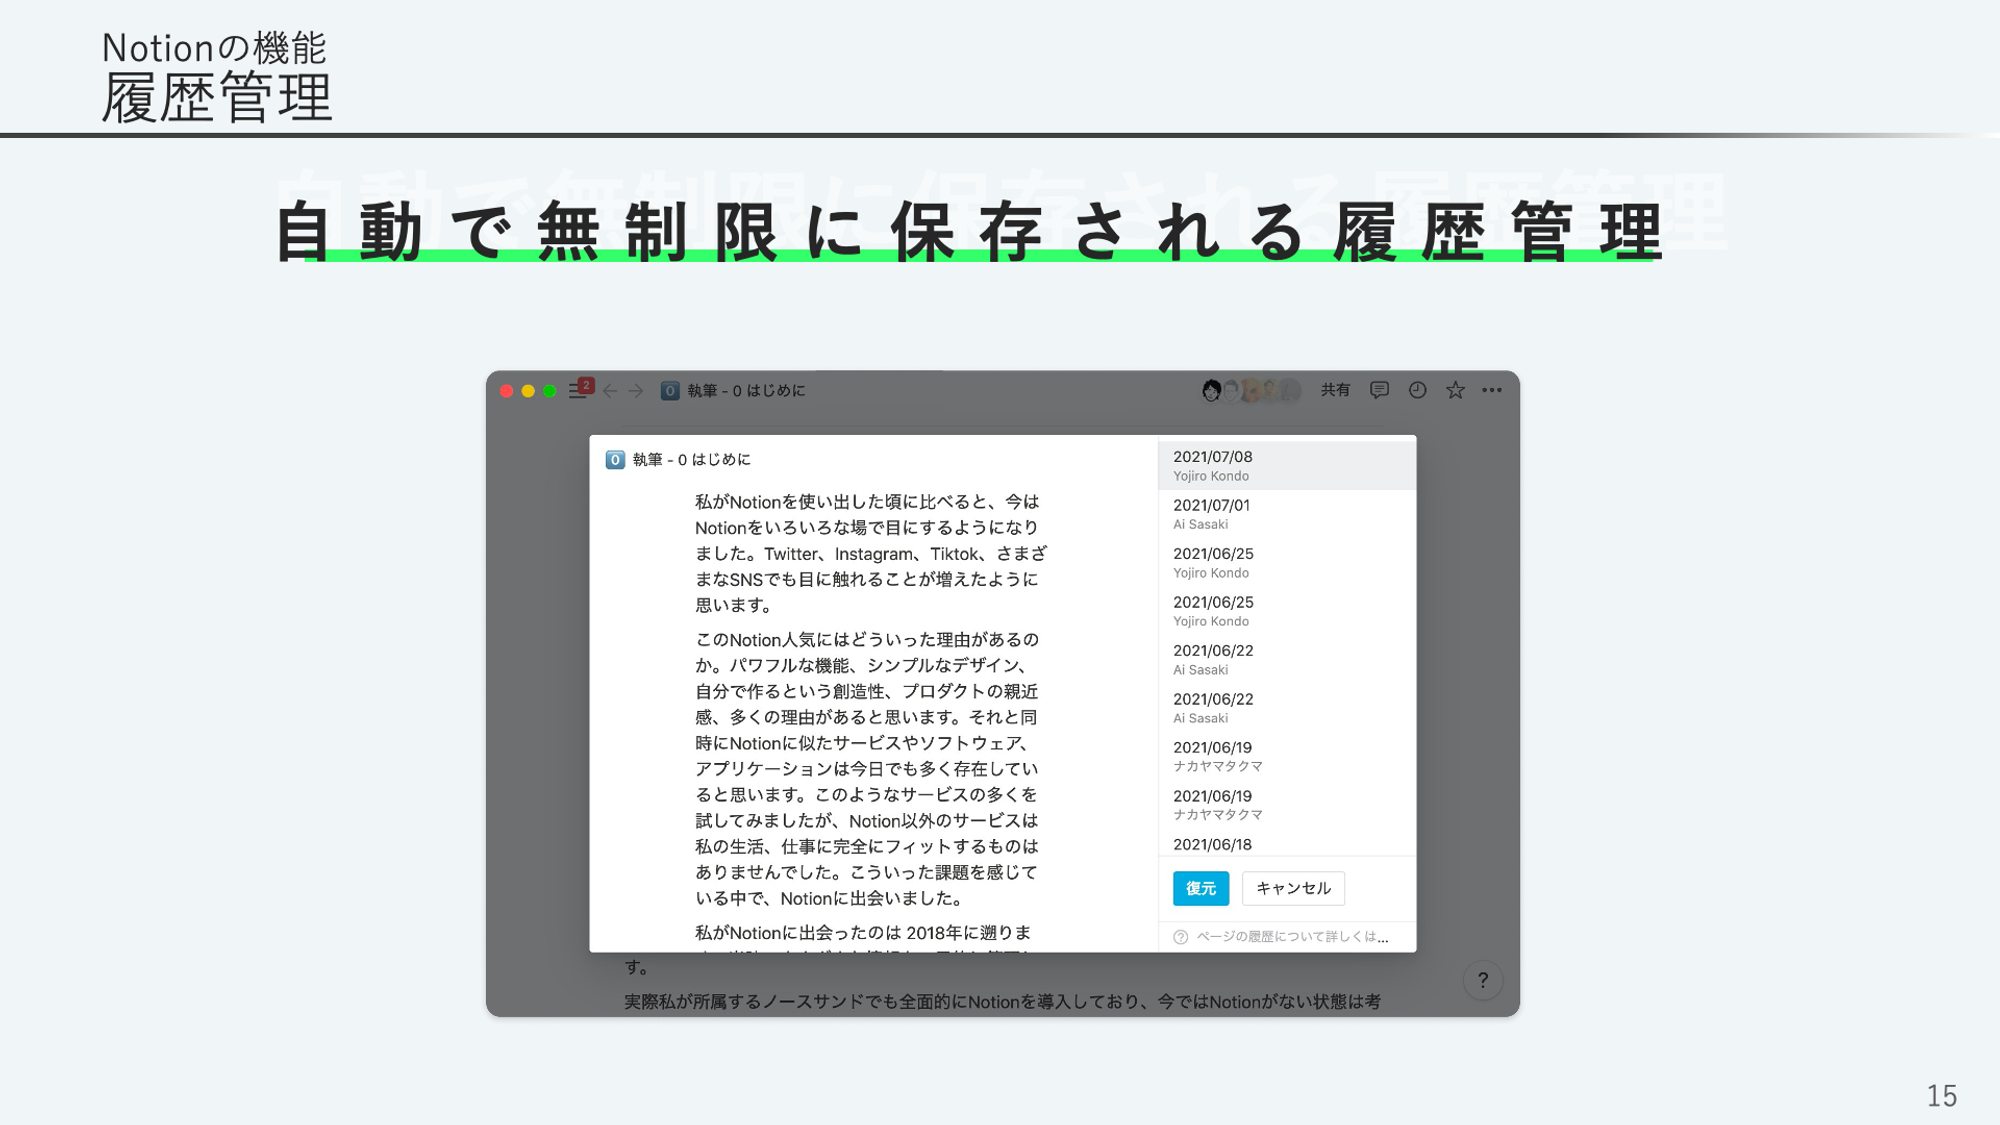Click the breadcrumb page title 執筆 - 0 はじめに
Screen dimensions: 2000x1125
click(745, 391)
